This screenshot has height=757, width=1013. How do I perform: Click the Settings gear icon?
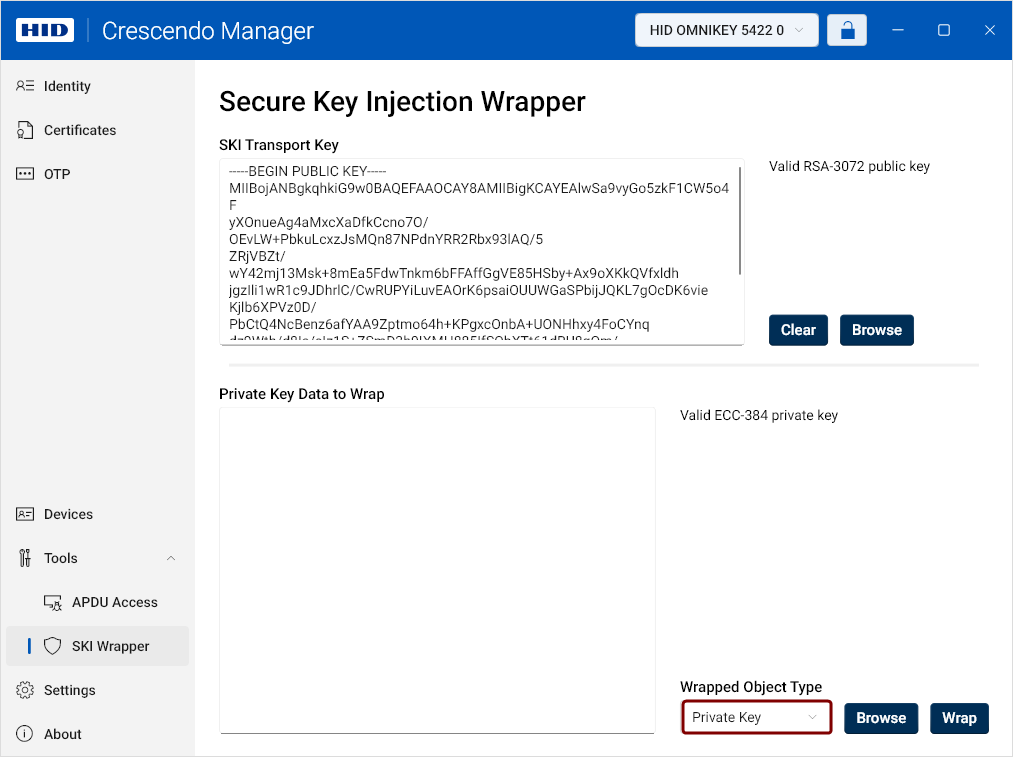click(x=25, y=690)
